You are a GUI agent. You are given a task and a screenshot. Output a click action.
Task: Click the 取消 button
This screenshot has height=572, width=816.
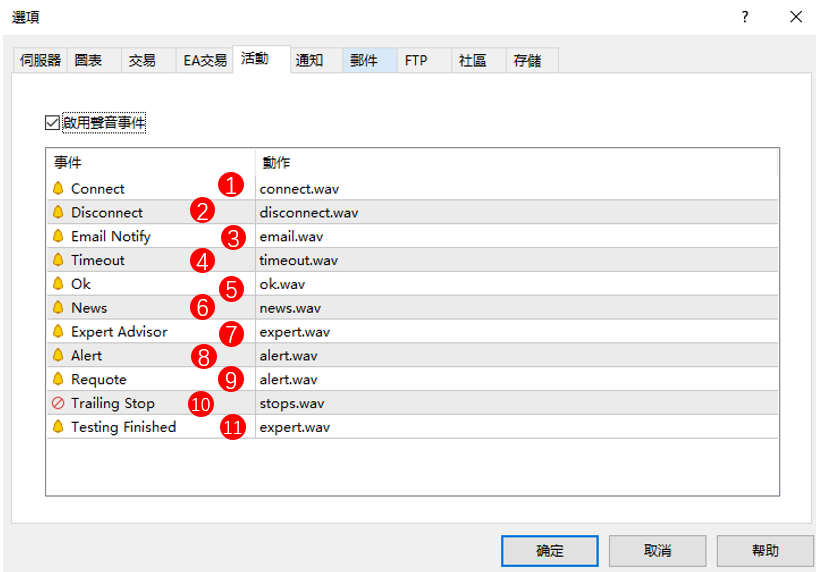[x=657, y=551]
